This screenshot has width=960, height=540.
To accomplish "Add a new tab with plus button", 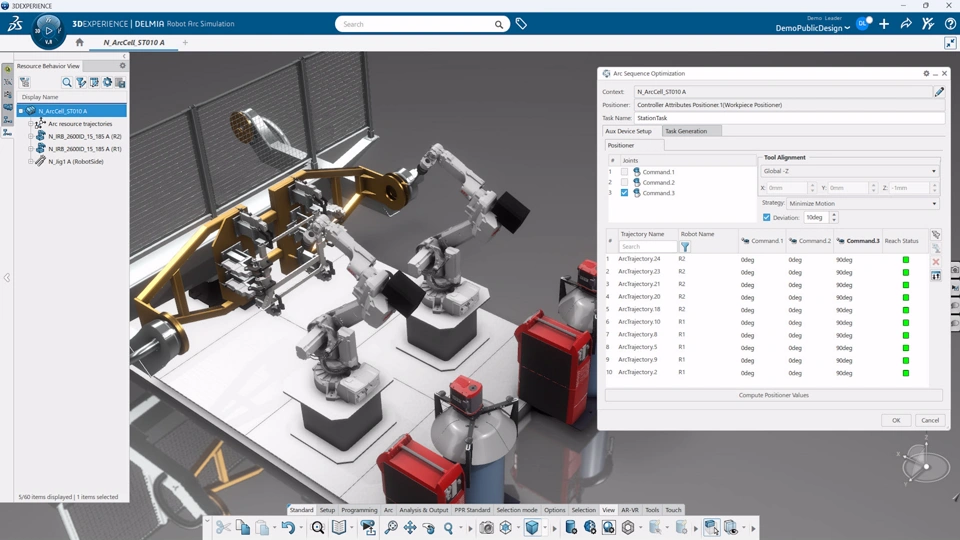I will coord(185,42).
